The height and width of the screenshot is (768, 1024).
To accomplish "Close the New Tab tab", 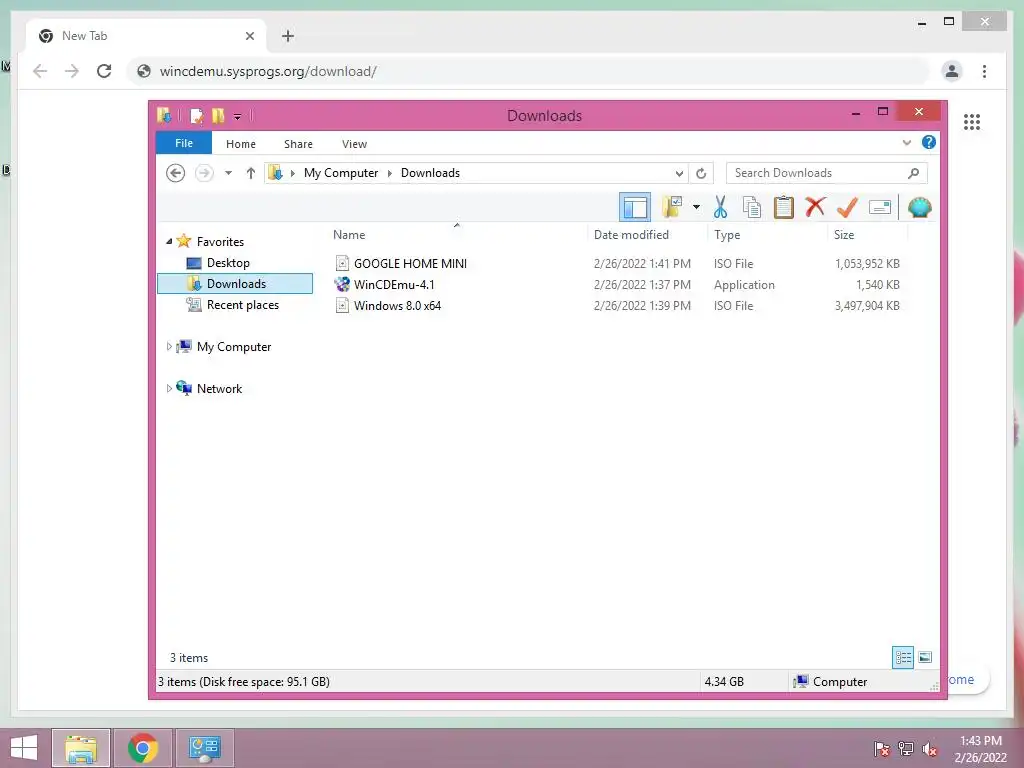I will click(249, 36).
